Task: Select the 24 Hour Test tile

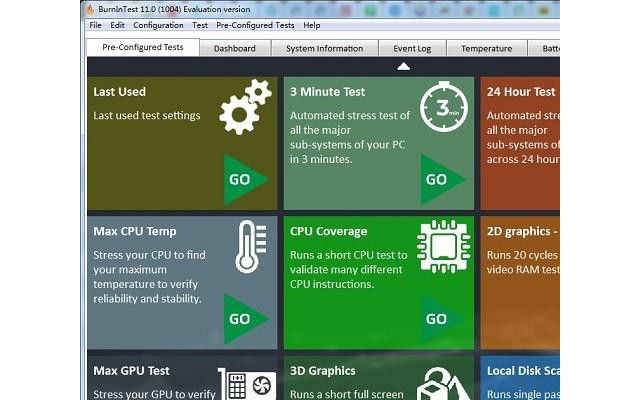Action: coord(520,143)
